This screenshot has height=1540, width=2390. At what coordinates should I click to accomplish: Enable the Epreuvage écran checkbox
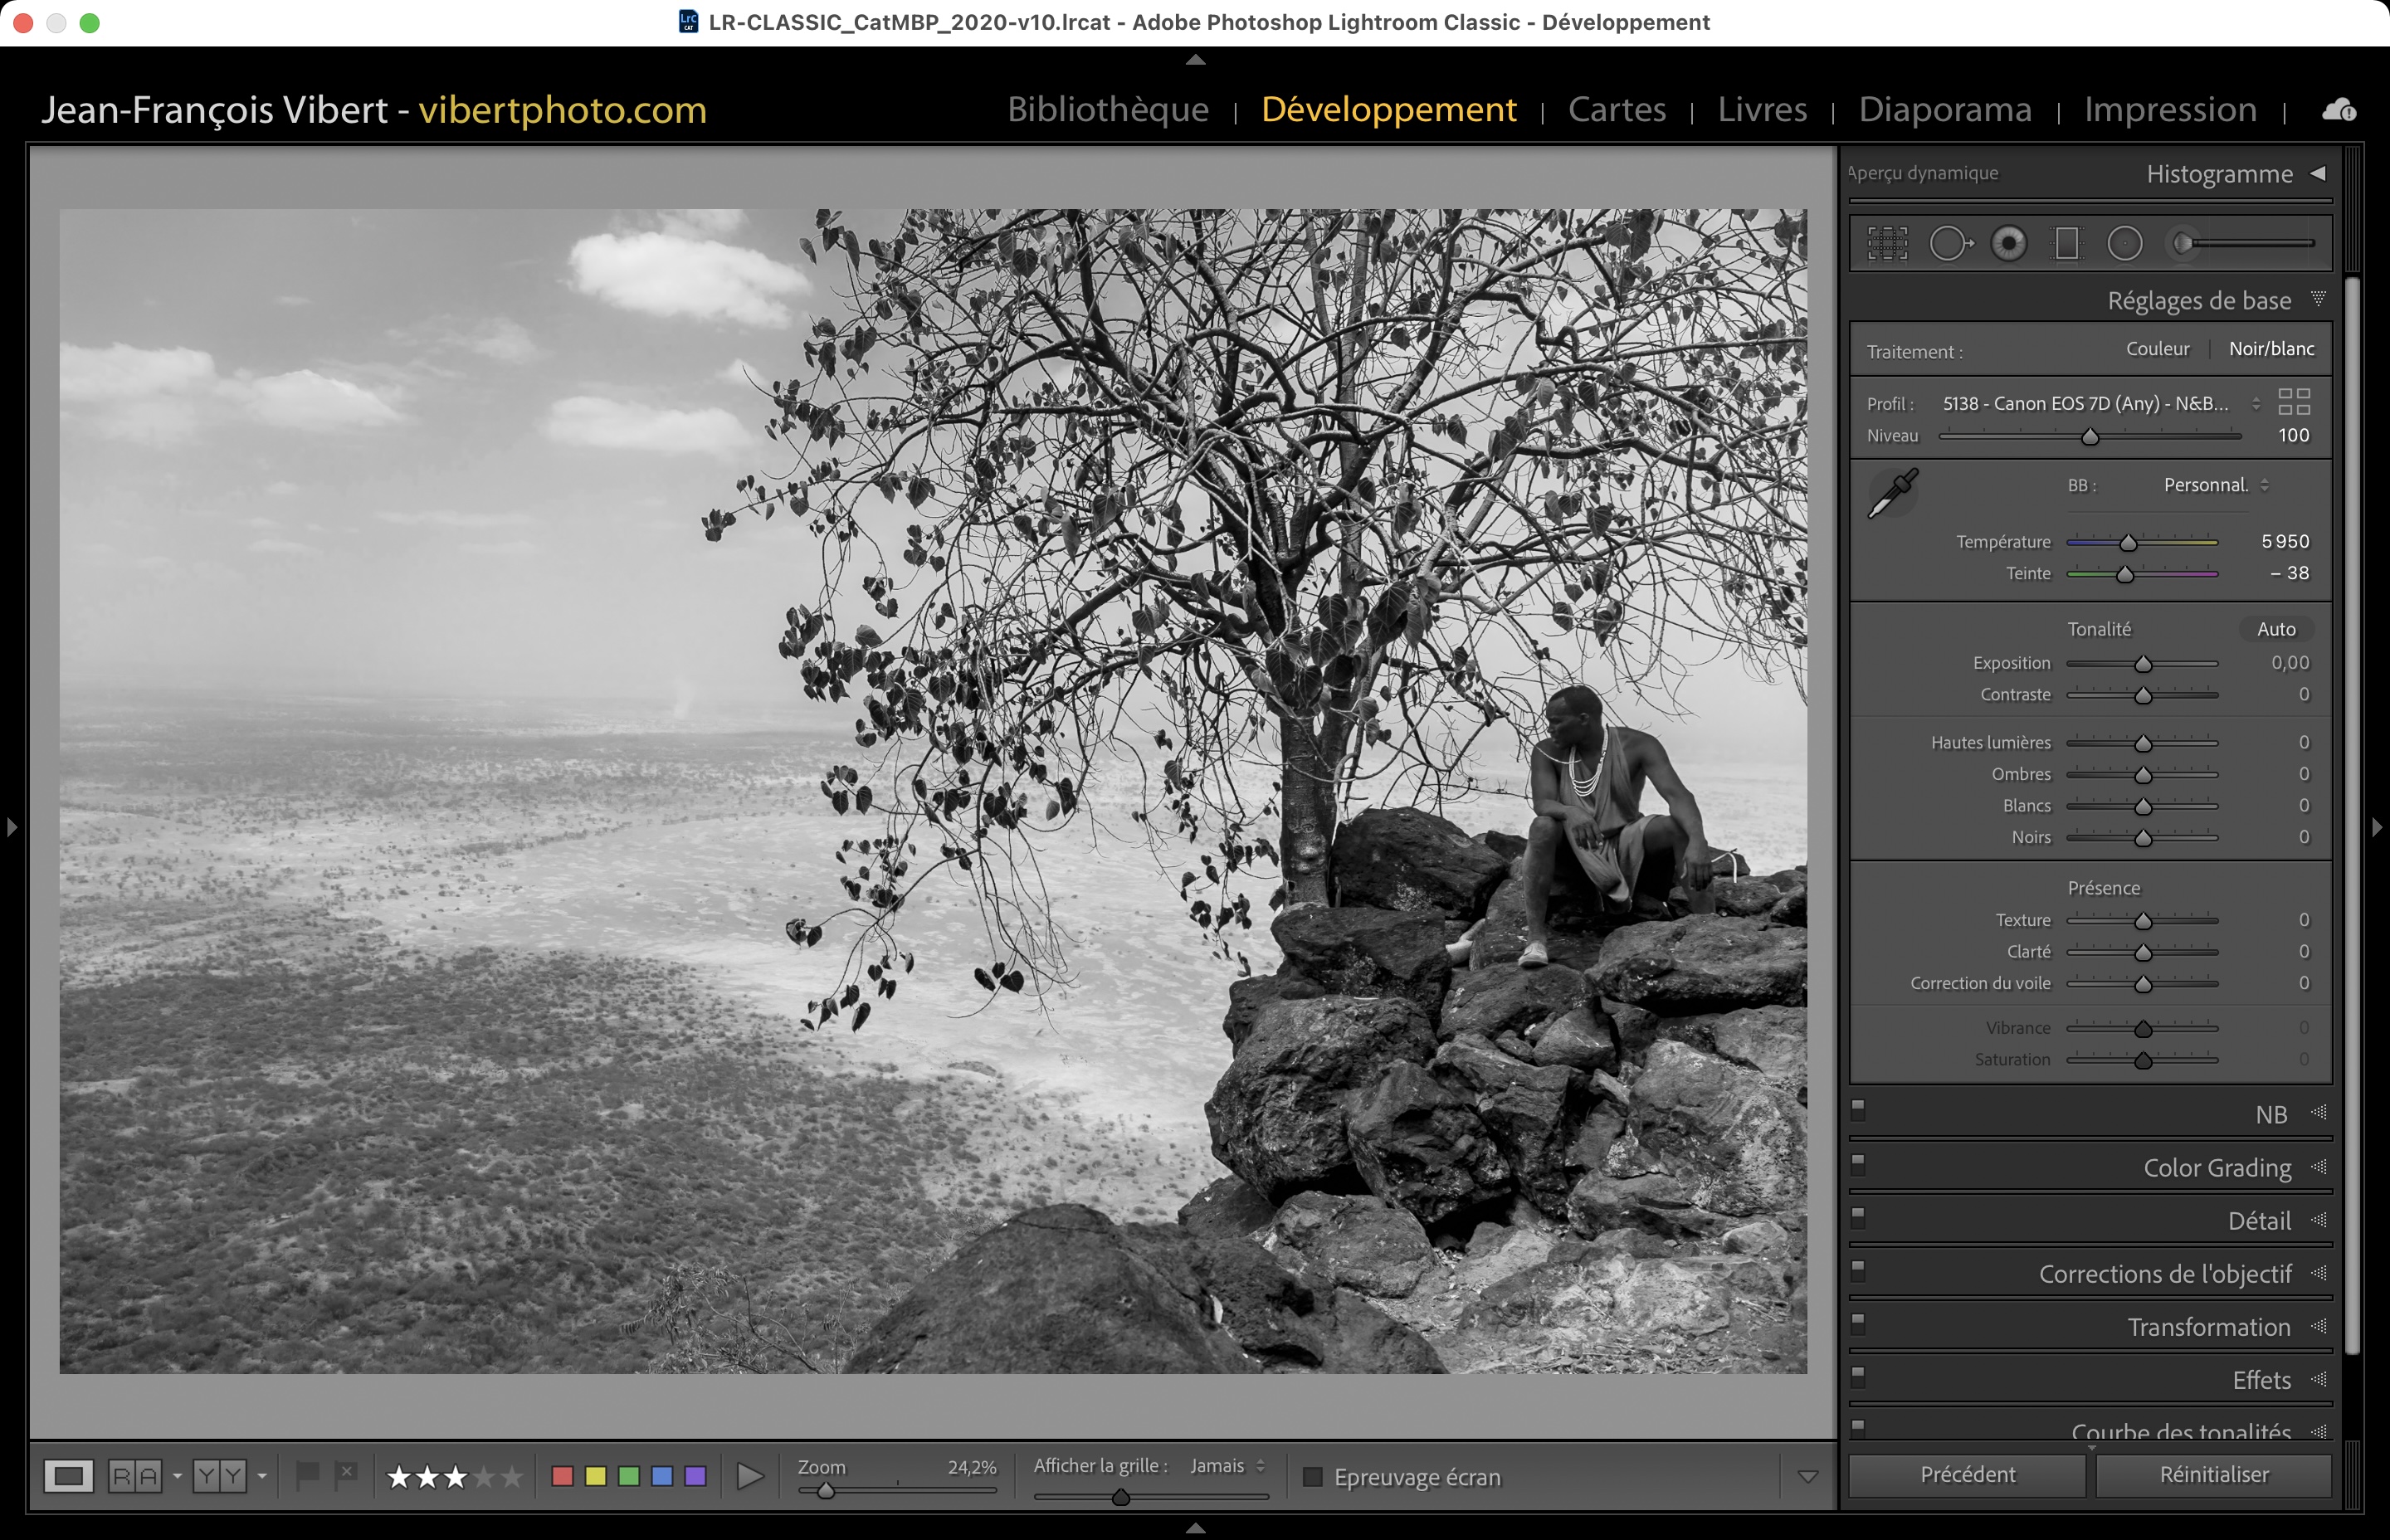coord(1313,1477)
